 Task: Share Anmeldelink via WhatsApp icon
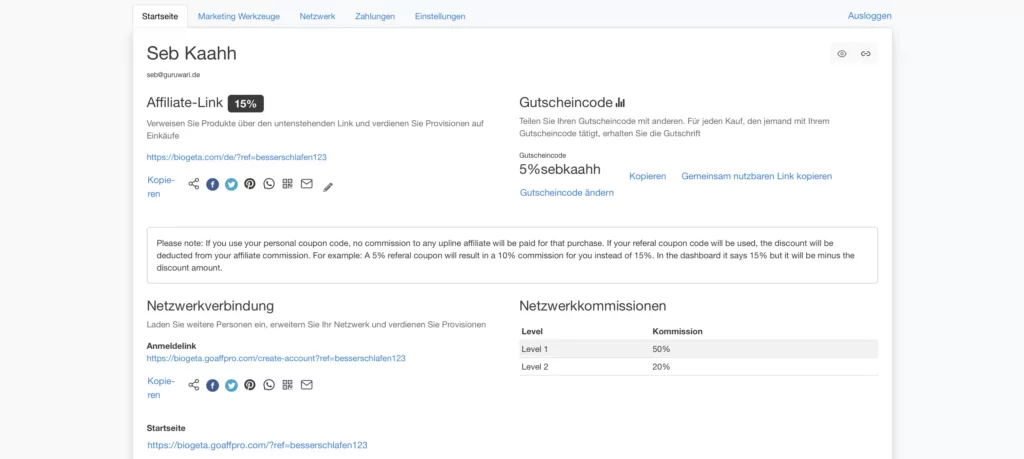click(x=269, y=384)
